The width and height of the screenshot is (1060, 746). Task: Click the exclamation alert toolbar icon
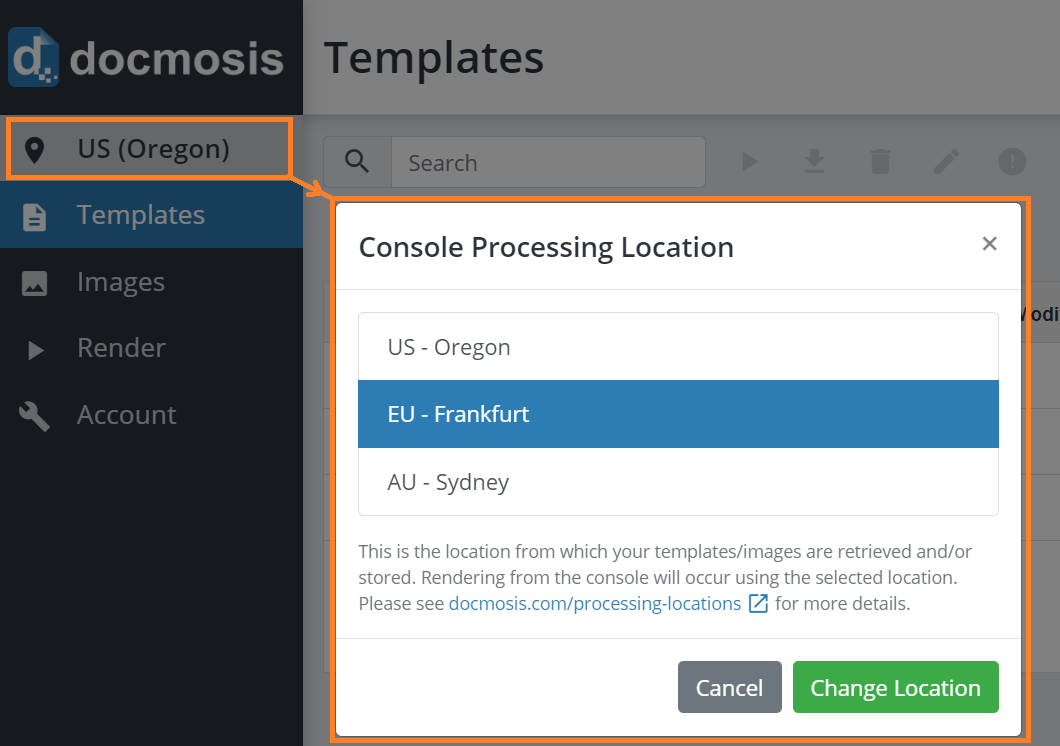coord(1012,161)
